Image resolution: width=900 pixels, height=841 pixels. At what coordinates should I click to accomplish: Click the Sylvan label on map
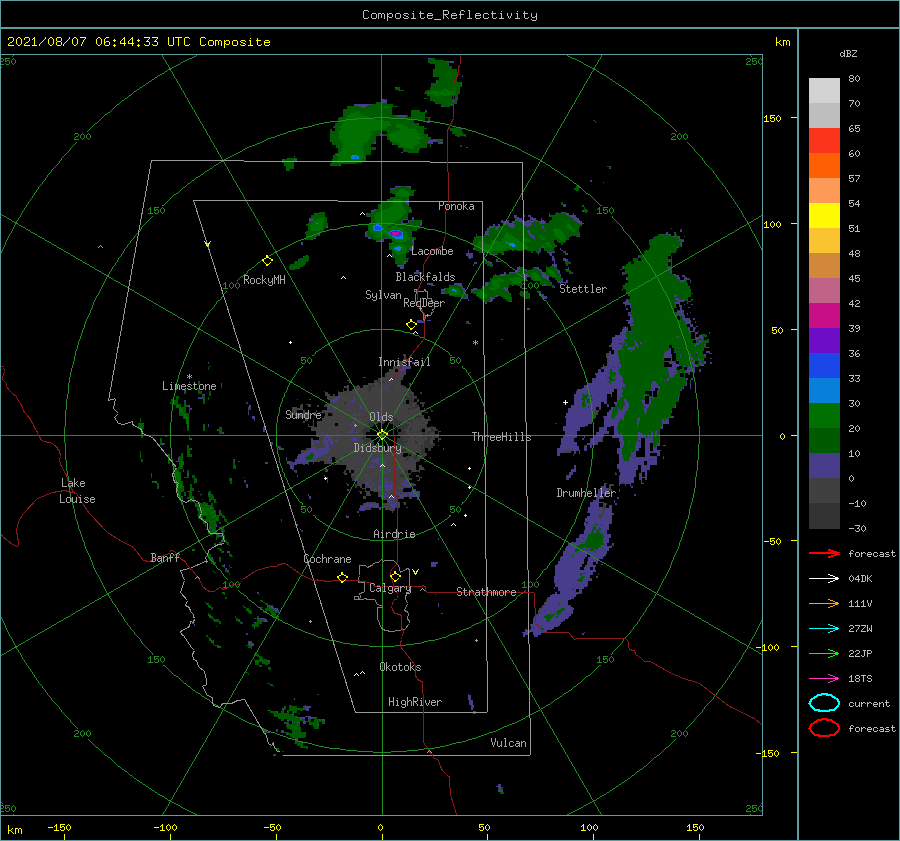pos(383,295)
